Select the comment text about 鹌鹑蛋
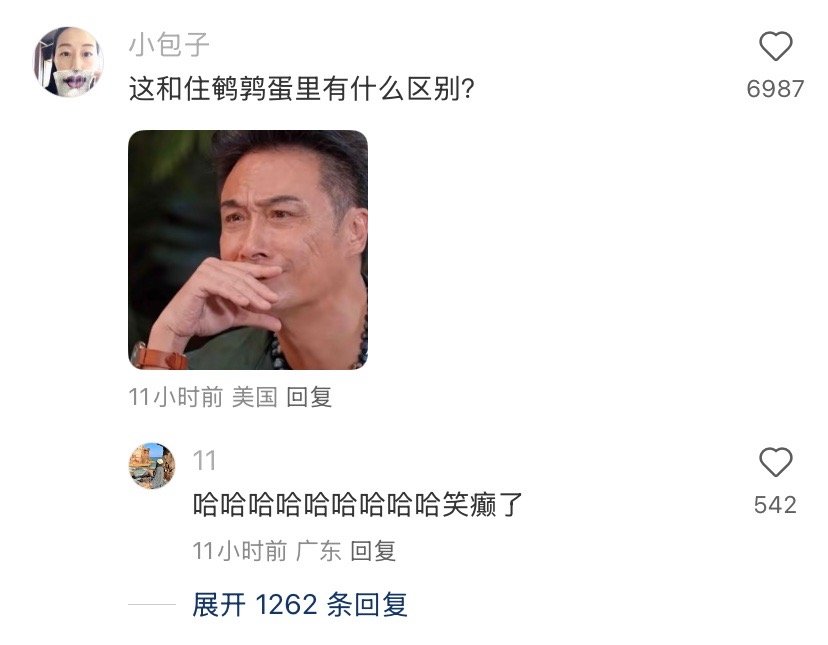Screen dimensions: 828x645 point(302,88)
